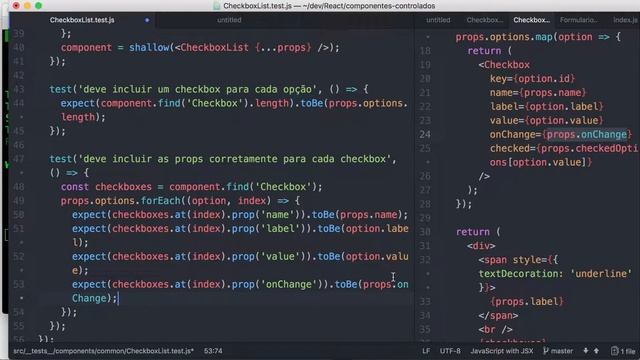The height and width of the screenshot is (360, 640).
Task: Click 'label={option.label}' attribute line
Action: (547, 106)
